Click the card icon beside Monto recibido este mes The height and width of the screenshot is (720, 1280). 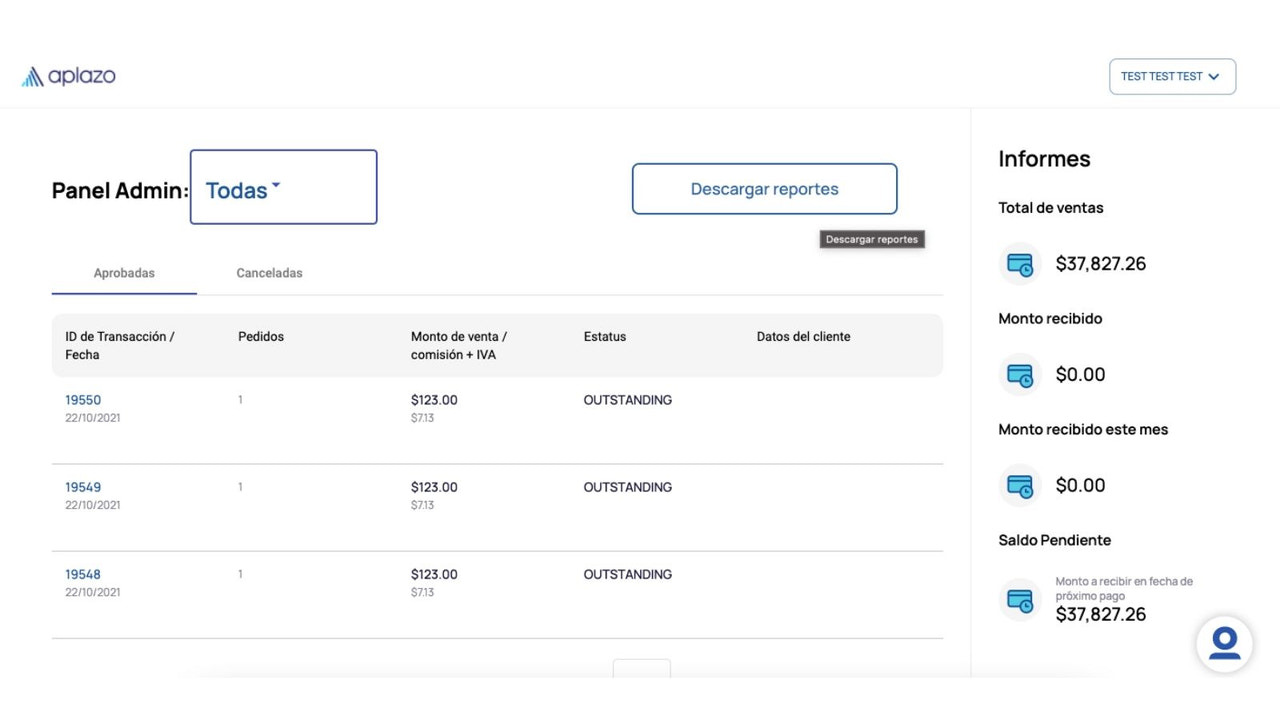point(1019,485)
